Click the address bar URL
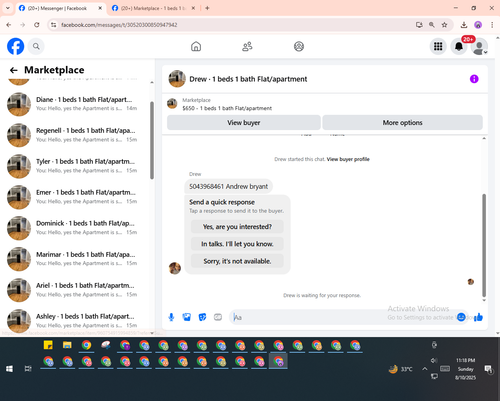Viewport: 500px width, 401px height. pyautogui.click(x=119, y=25)
